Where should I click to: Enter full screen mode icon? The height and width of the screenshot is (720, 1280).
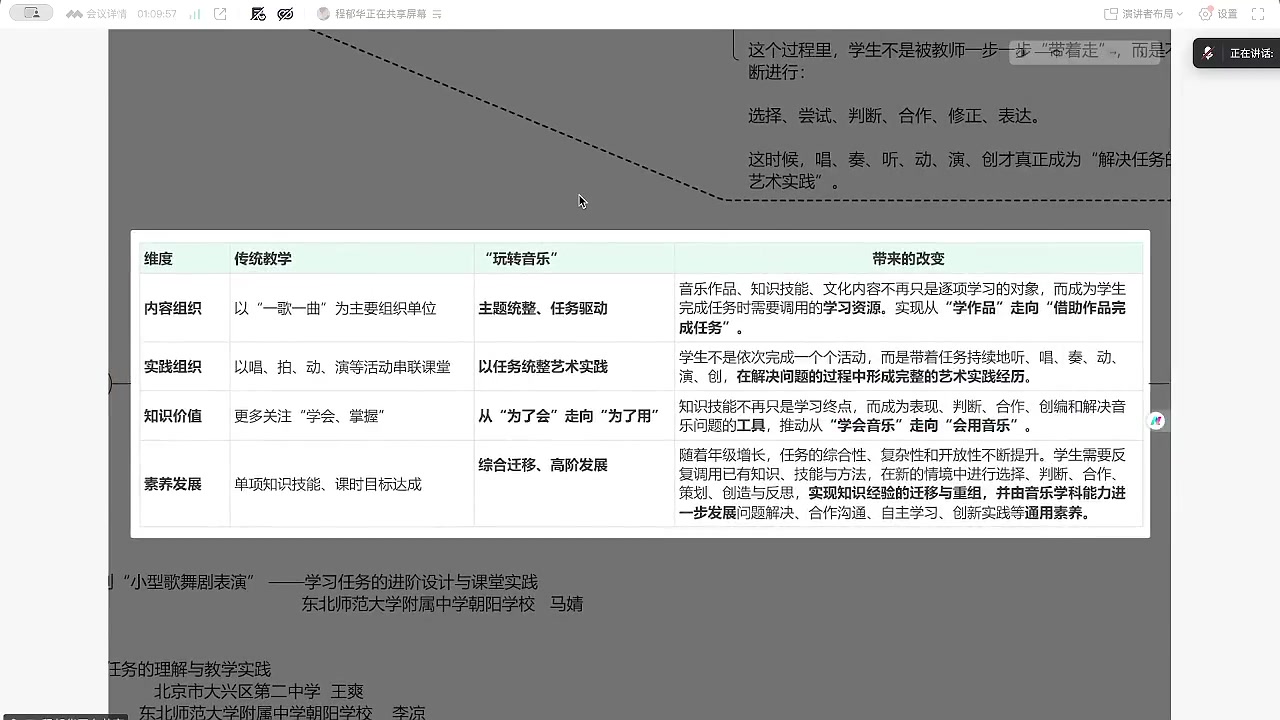click(x=1259, y=14)
